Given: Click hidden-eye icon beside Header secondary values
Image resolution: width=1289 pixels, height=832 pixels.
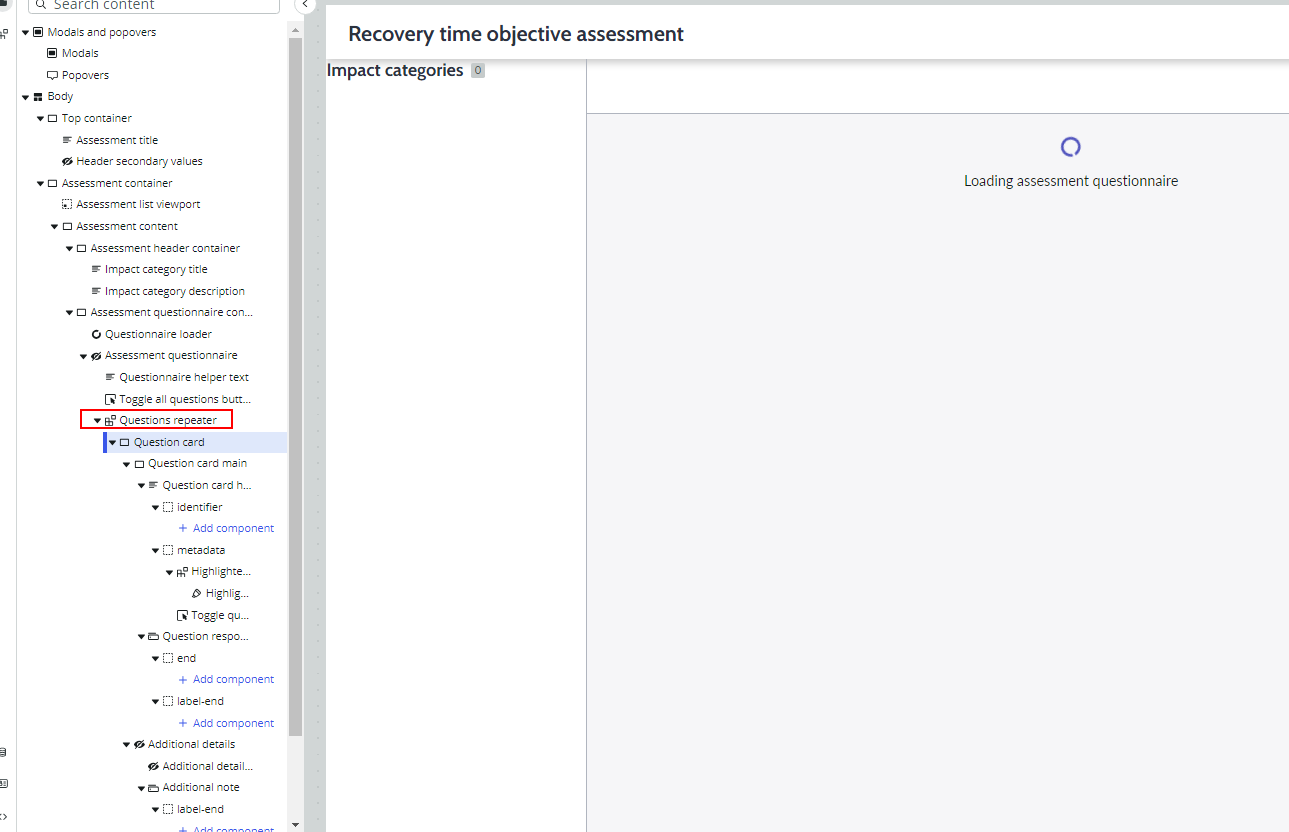Looking at the screenshot, I should [x=67, y=161].
